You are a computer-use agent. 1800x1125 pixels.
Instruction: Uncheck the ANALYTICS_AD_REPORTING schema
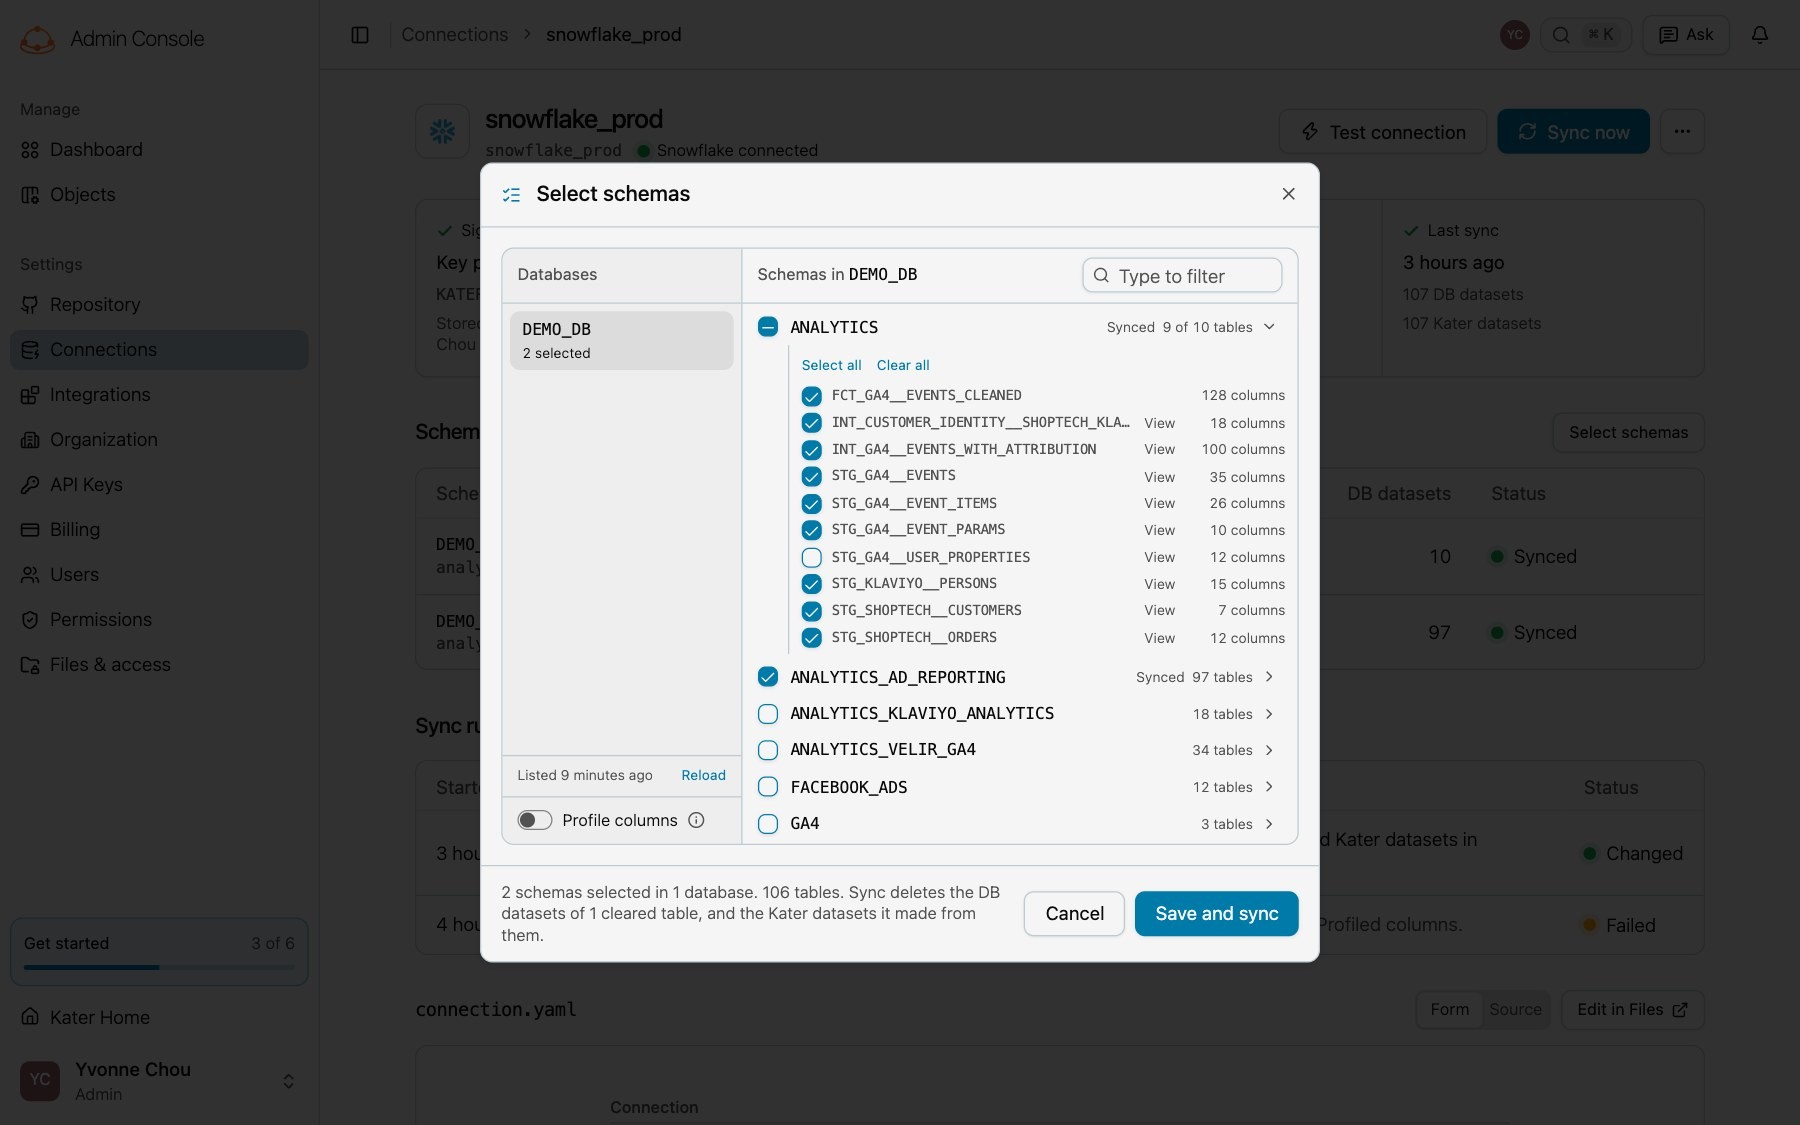[768, 677]
